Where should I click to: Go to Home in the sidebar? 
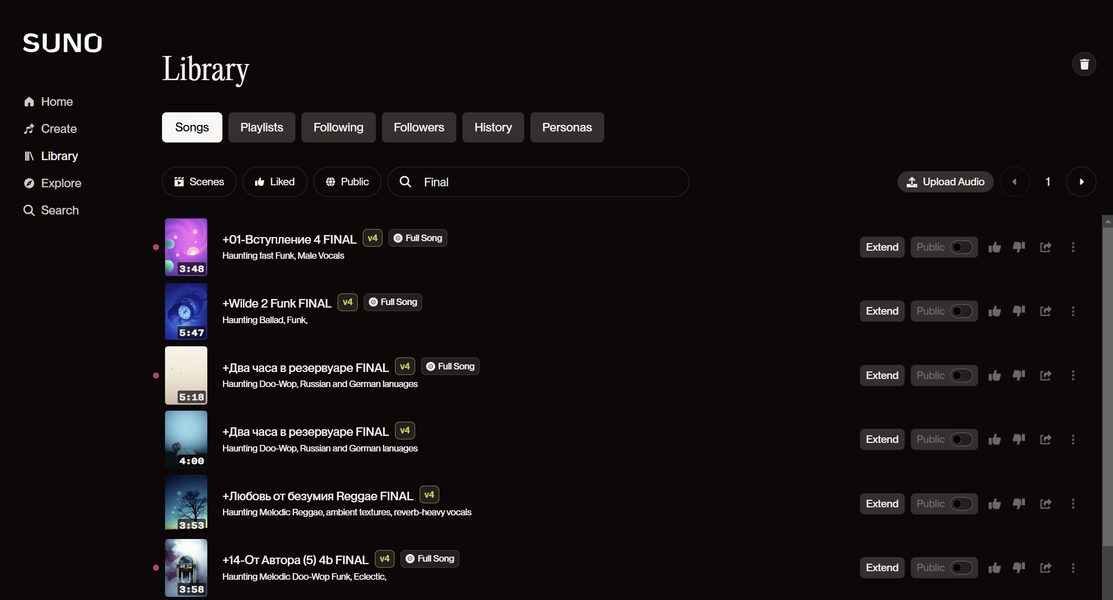[x=48, y=102]
